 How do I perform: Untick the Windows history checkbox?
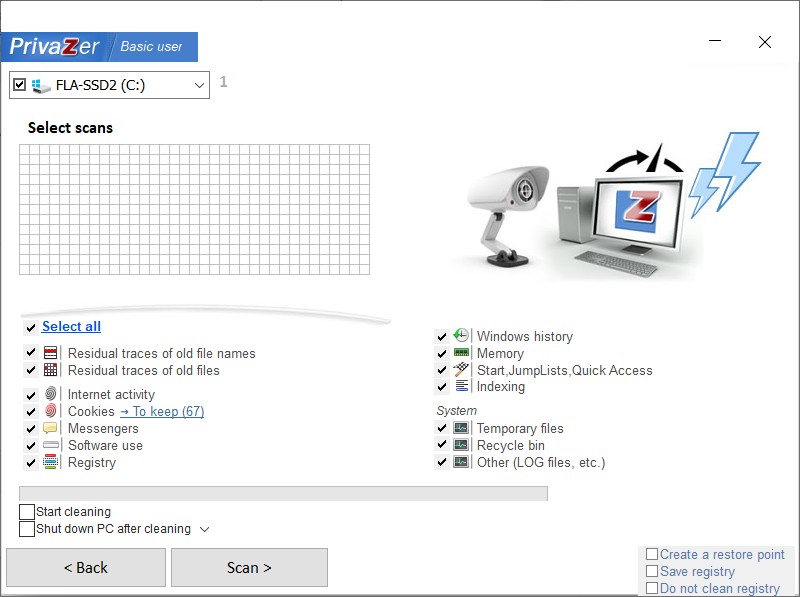coord(442,336)
